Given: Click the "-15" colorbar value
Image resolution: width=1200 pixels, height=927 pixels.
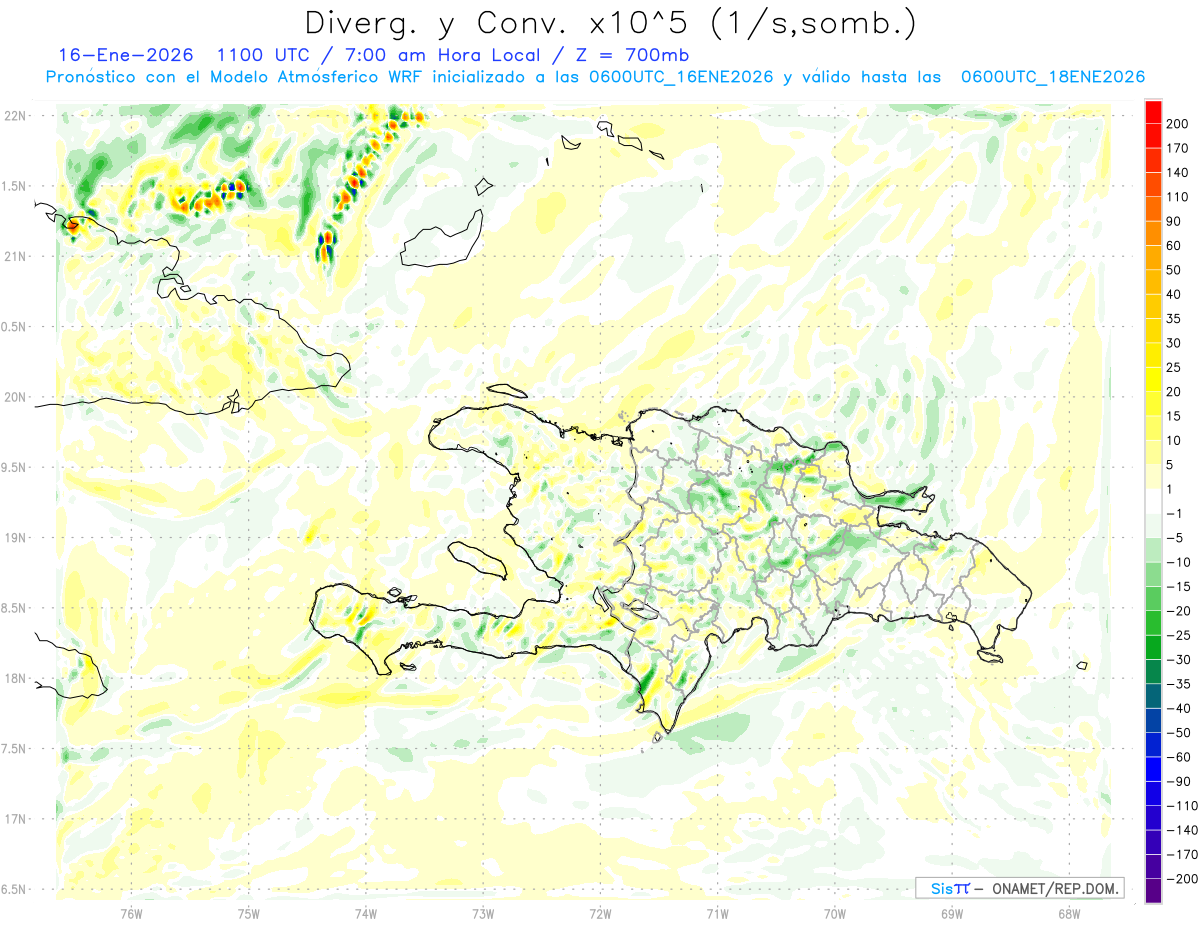Looking at the screenshot, I should pos(1178,586).
